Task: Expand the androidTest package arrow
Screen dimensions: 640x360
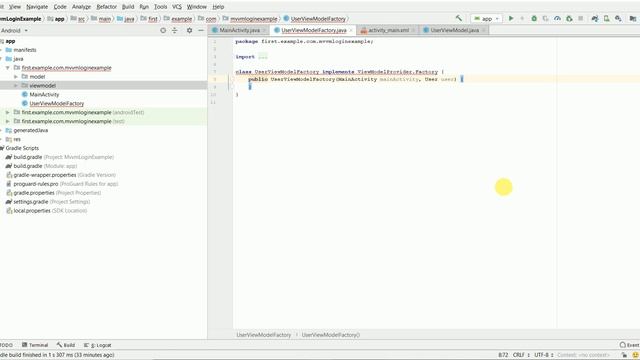Action: coord(8,112)
